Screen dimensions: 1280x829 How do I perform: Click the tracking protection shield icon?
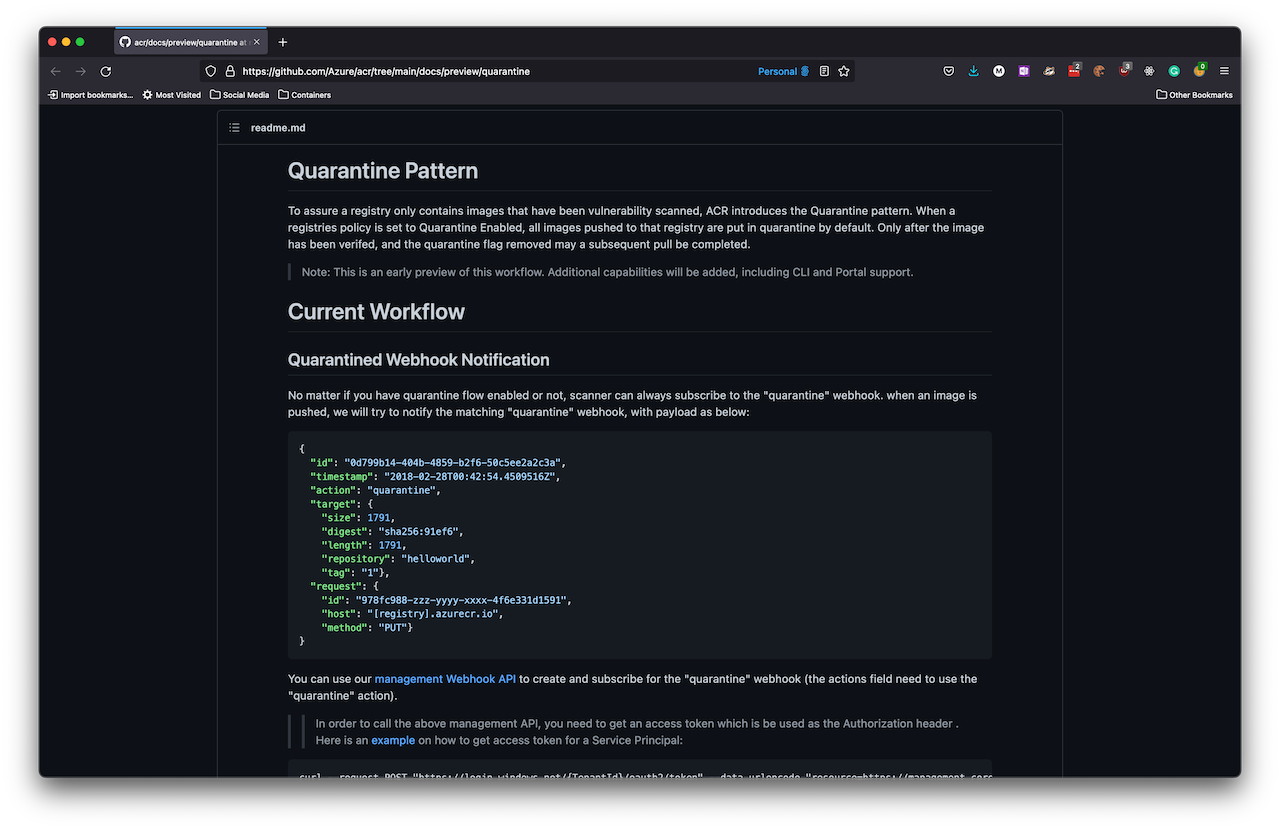(210, 71)
